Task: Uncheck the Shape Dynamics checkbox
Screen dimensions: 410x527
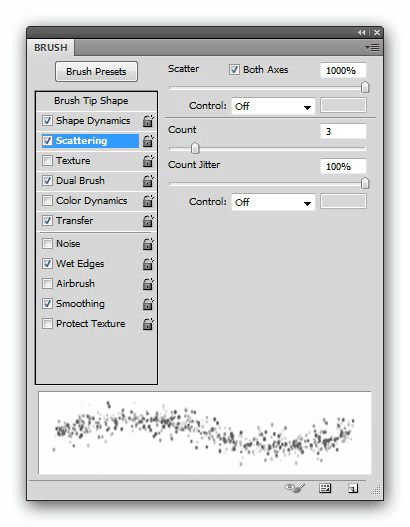Action: [47, 120]
